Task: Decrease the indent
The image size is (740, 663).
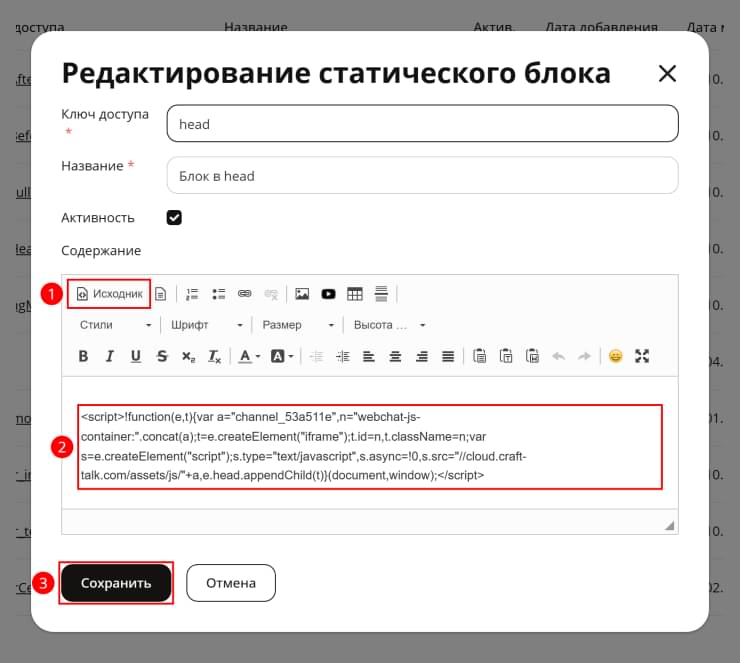Action: [x=316, y=356]
